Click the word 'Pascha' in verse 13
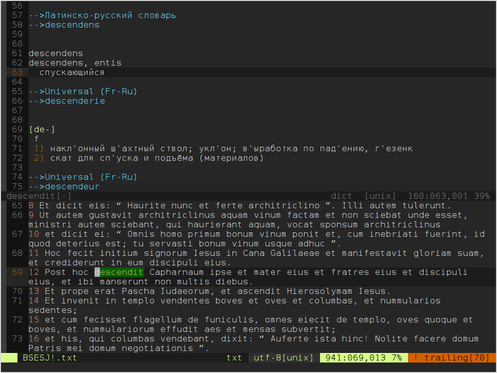Viewport: 497px width, 373px height. click(138, 291)
